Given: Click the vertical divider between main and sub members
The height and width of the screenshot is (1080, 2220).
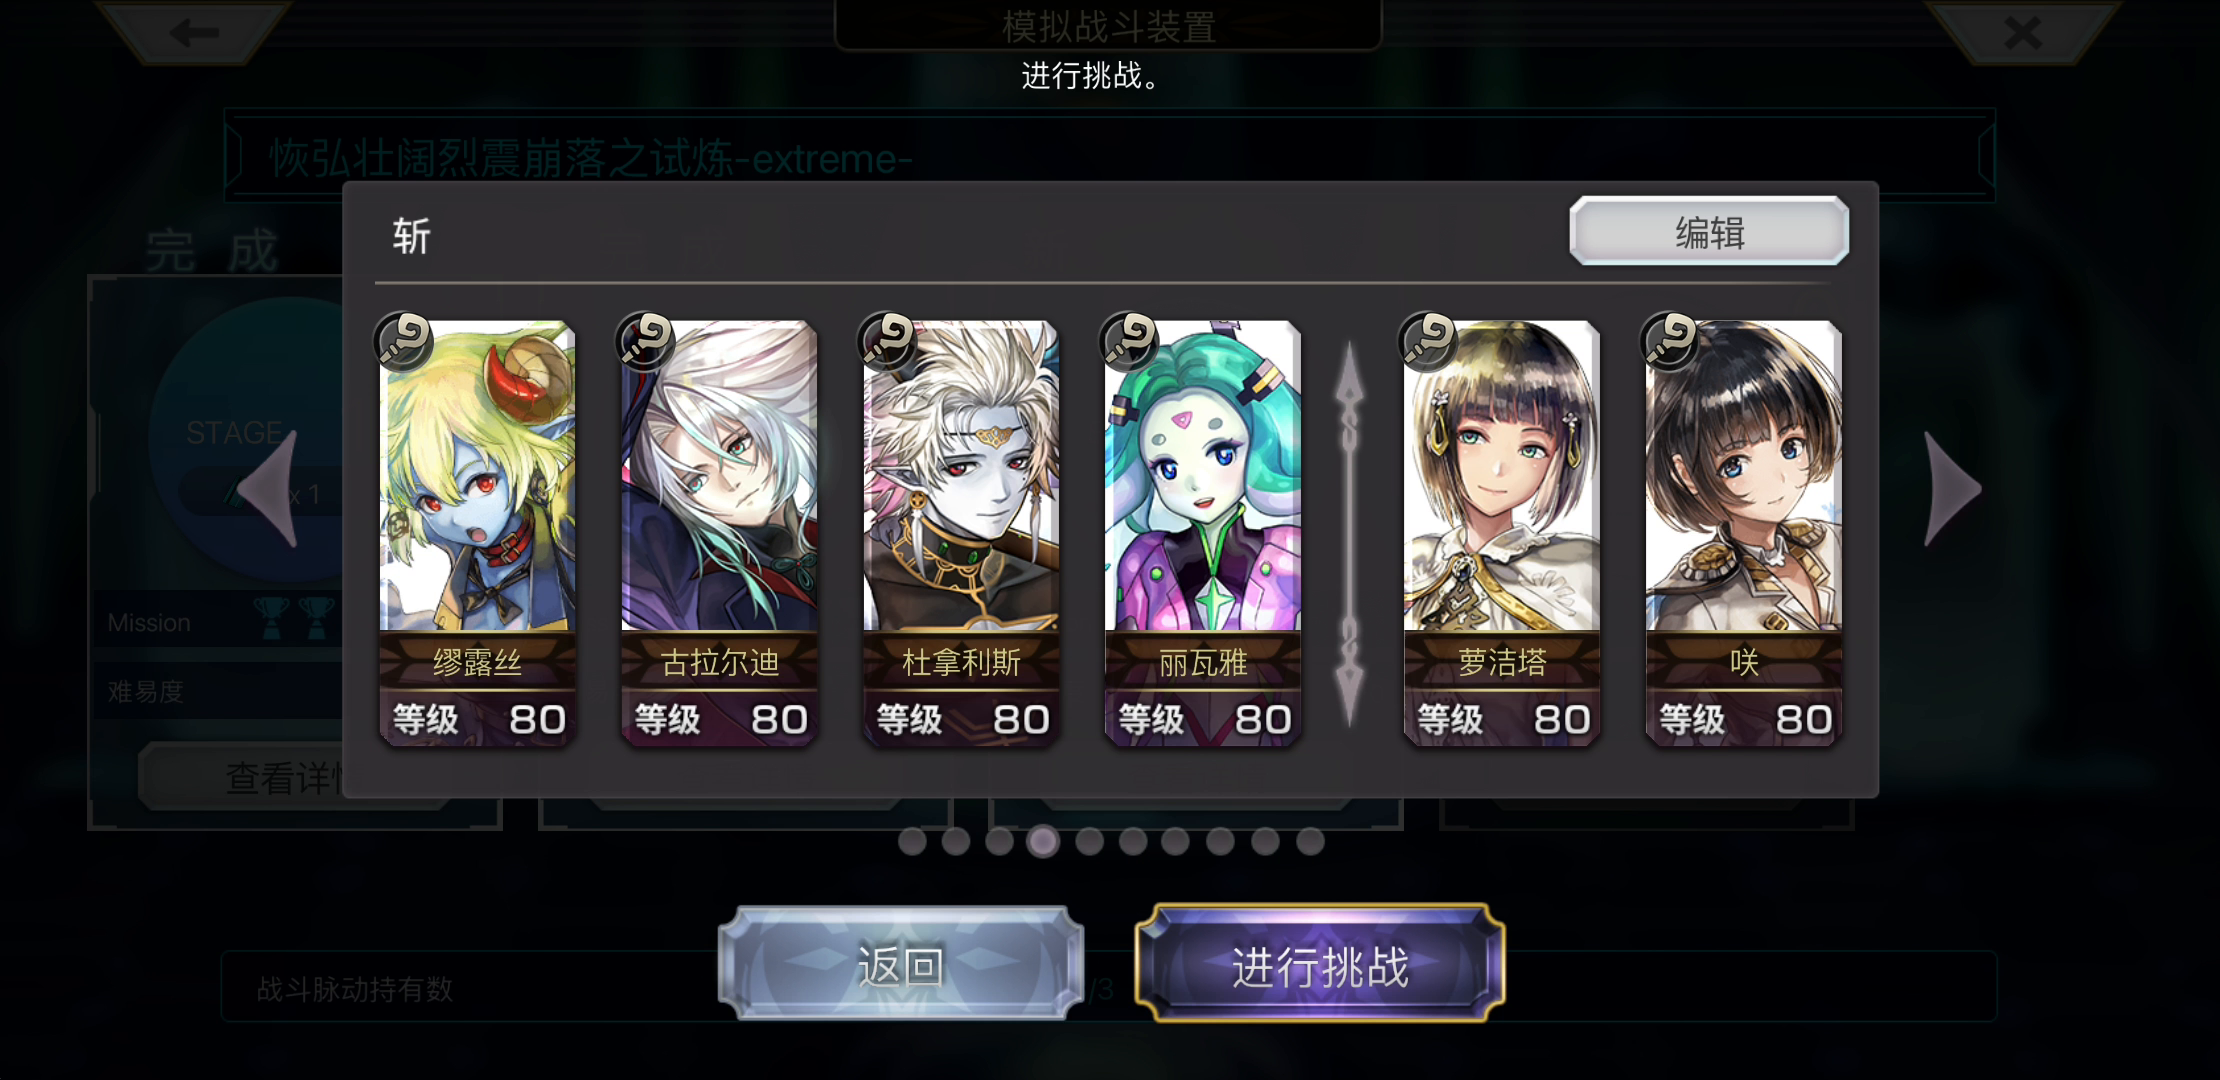Looking at the screenshot, I should 1349,535.
